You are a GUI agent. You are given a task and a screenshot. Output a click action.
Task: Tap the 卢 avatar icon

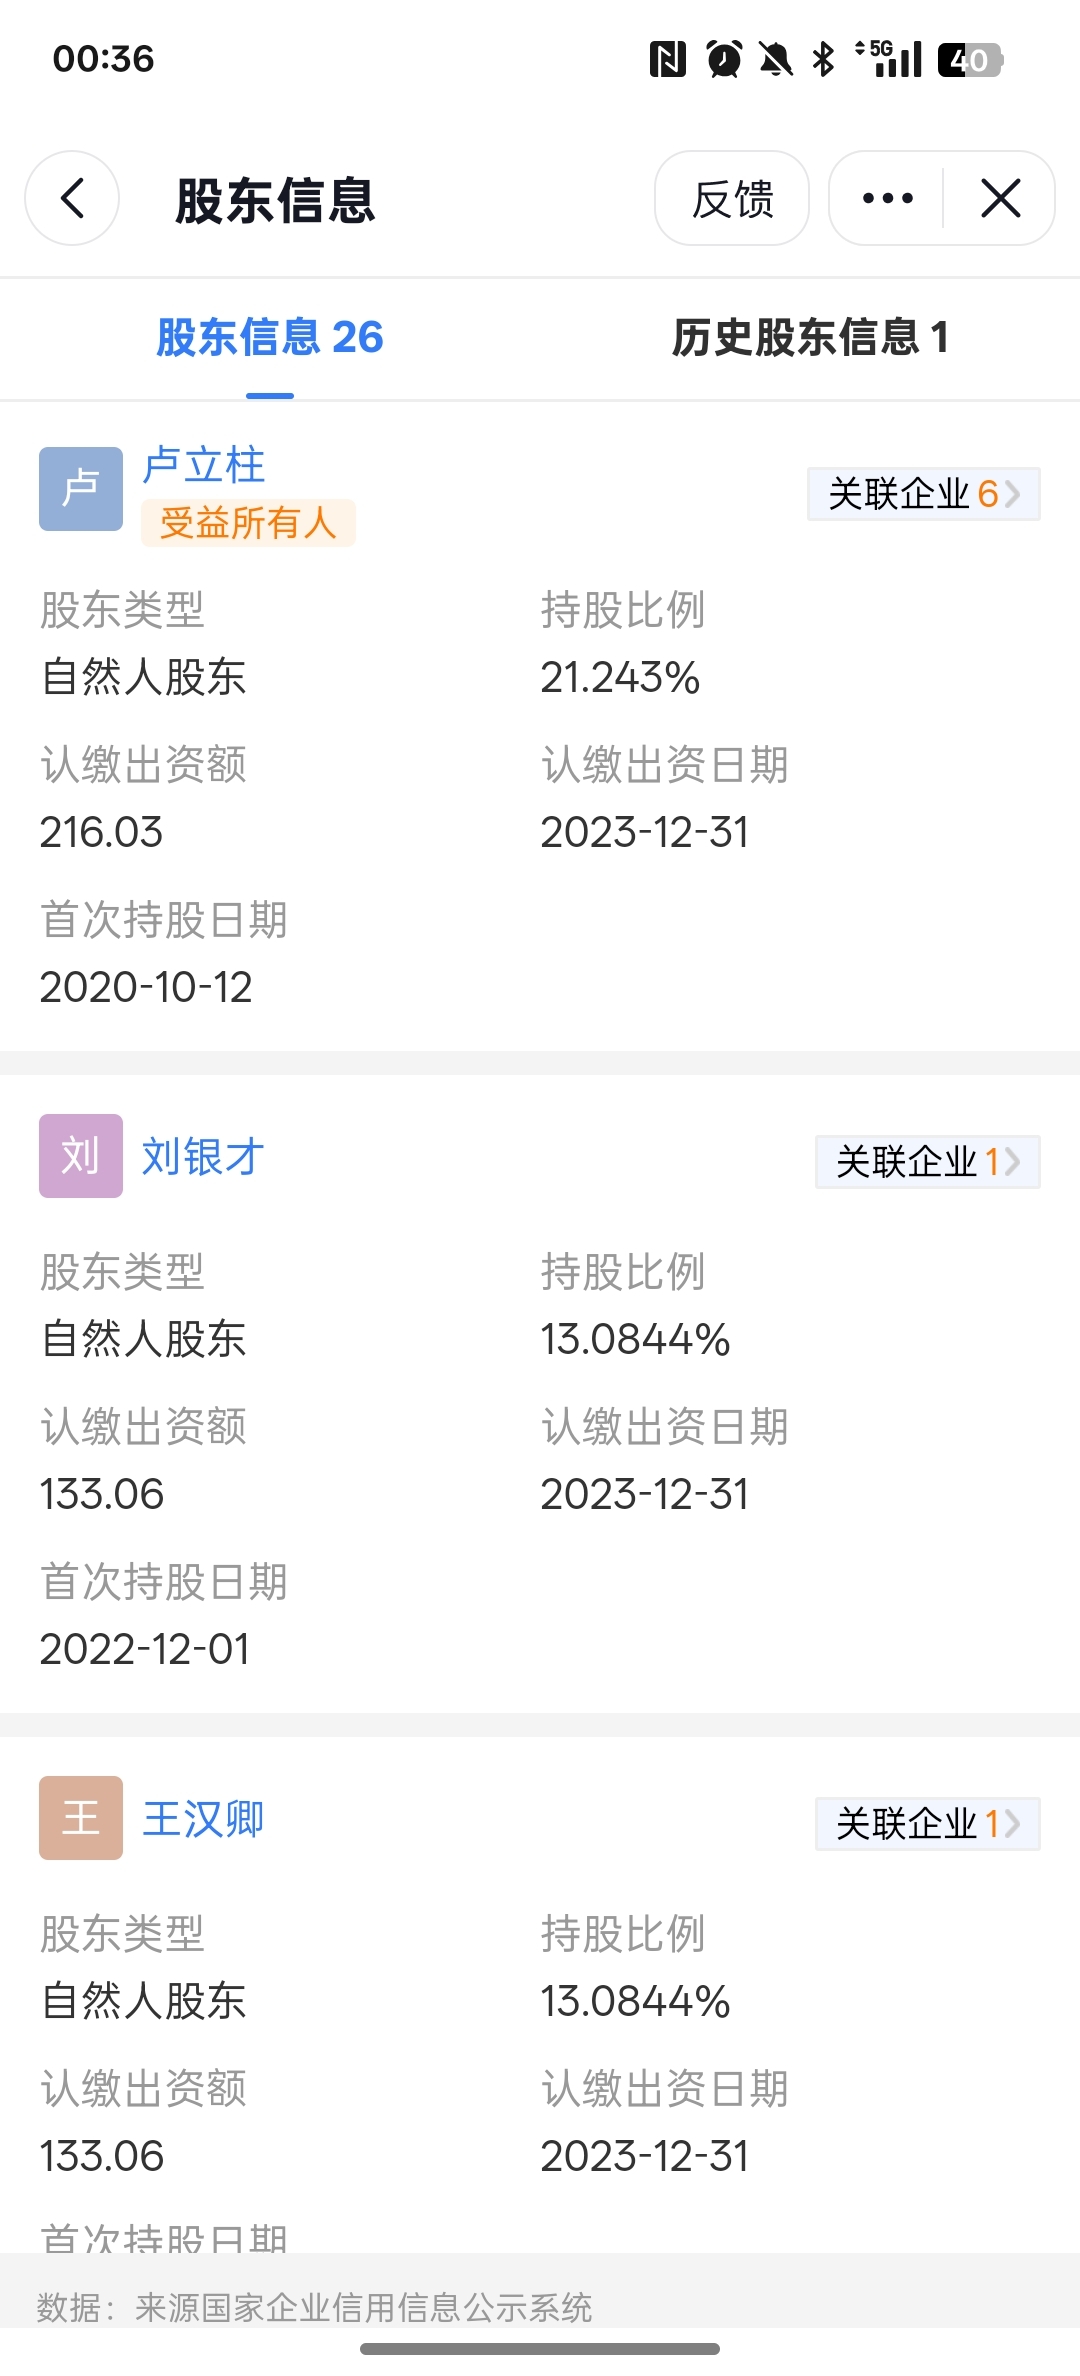pos(81,489)
